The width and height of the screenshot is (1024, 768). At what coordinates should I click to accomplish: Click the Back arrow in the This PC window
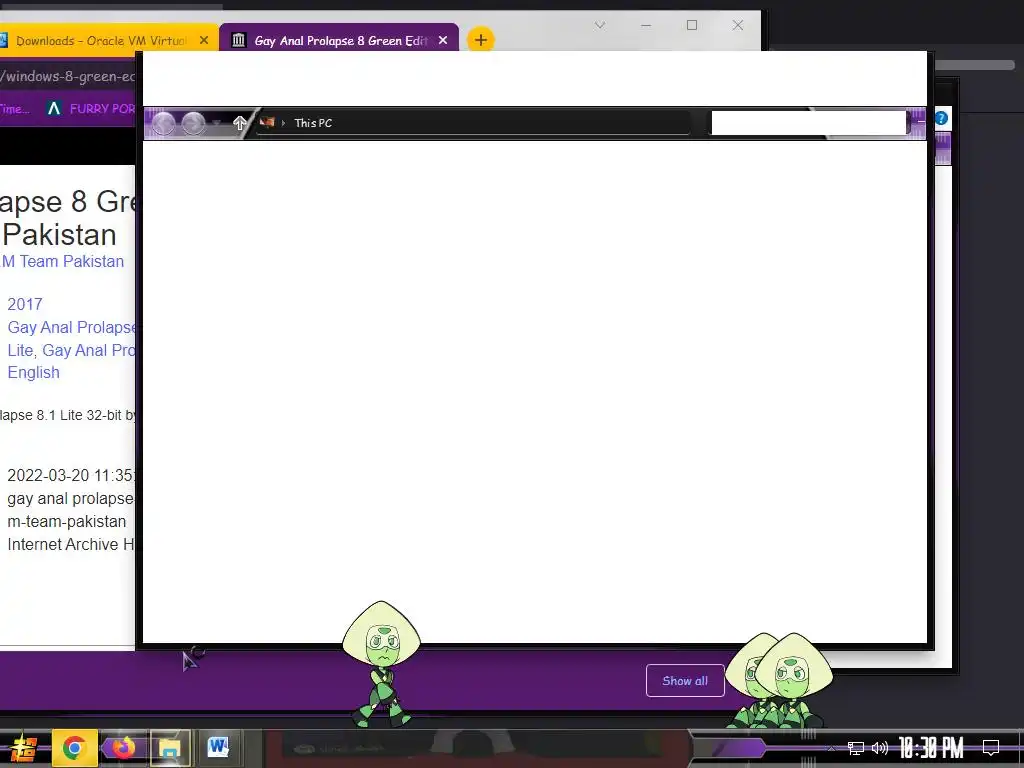[x=164, y=123]
